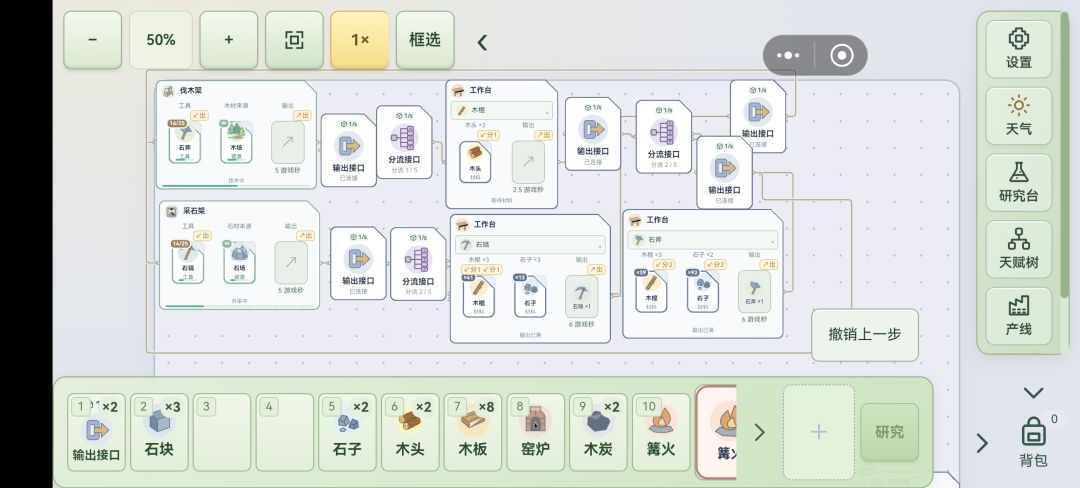Select the 石子 hotbar slot
The width and height of the screenshot is (1080, 488).
tap(347, 432)
